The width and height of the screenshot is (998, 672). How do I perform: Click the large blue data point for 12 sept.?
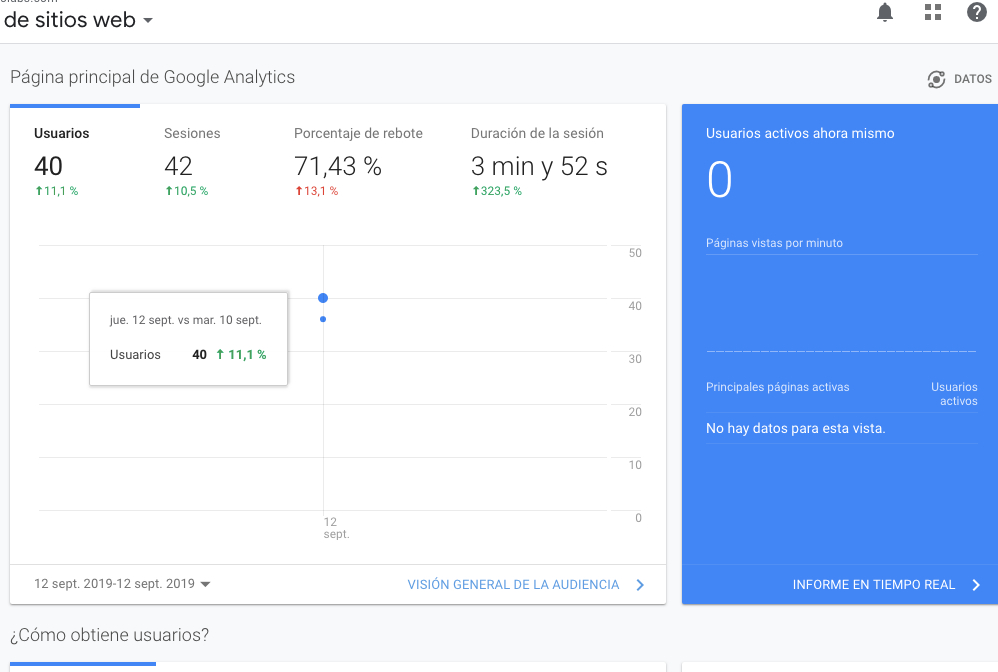tap(323, 298)
